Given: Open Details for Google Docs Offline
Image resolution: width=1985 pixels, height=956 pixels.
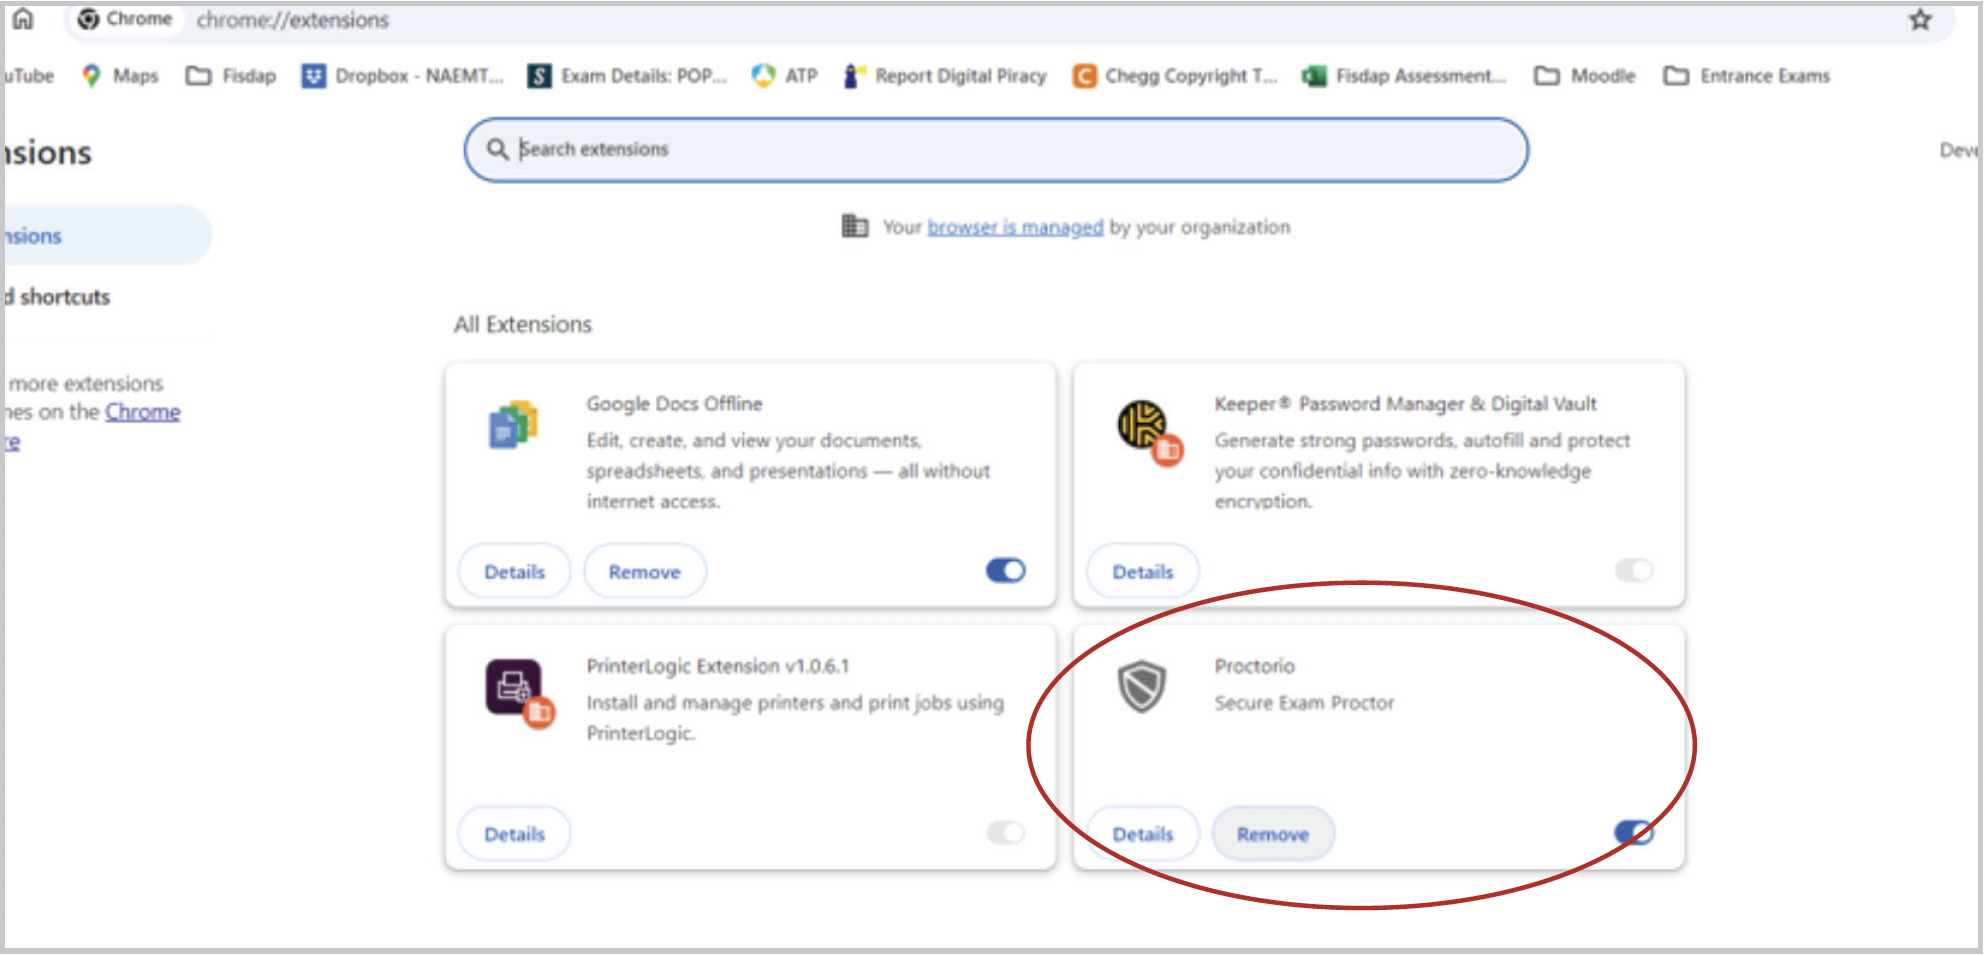Looking at the screenshot, I should point(514,572).
